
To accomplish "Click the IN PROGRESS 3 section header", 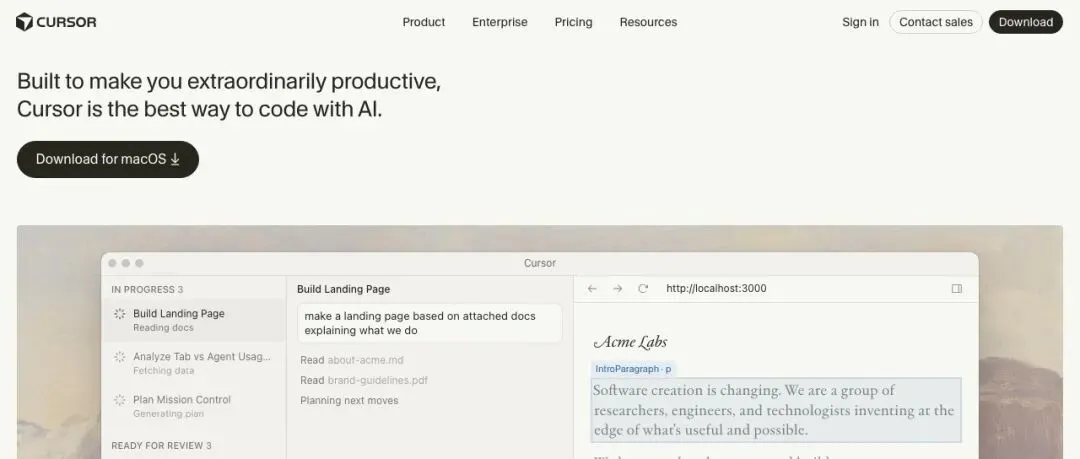I will point(147,289).
